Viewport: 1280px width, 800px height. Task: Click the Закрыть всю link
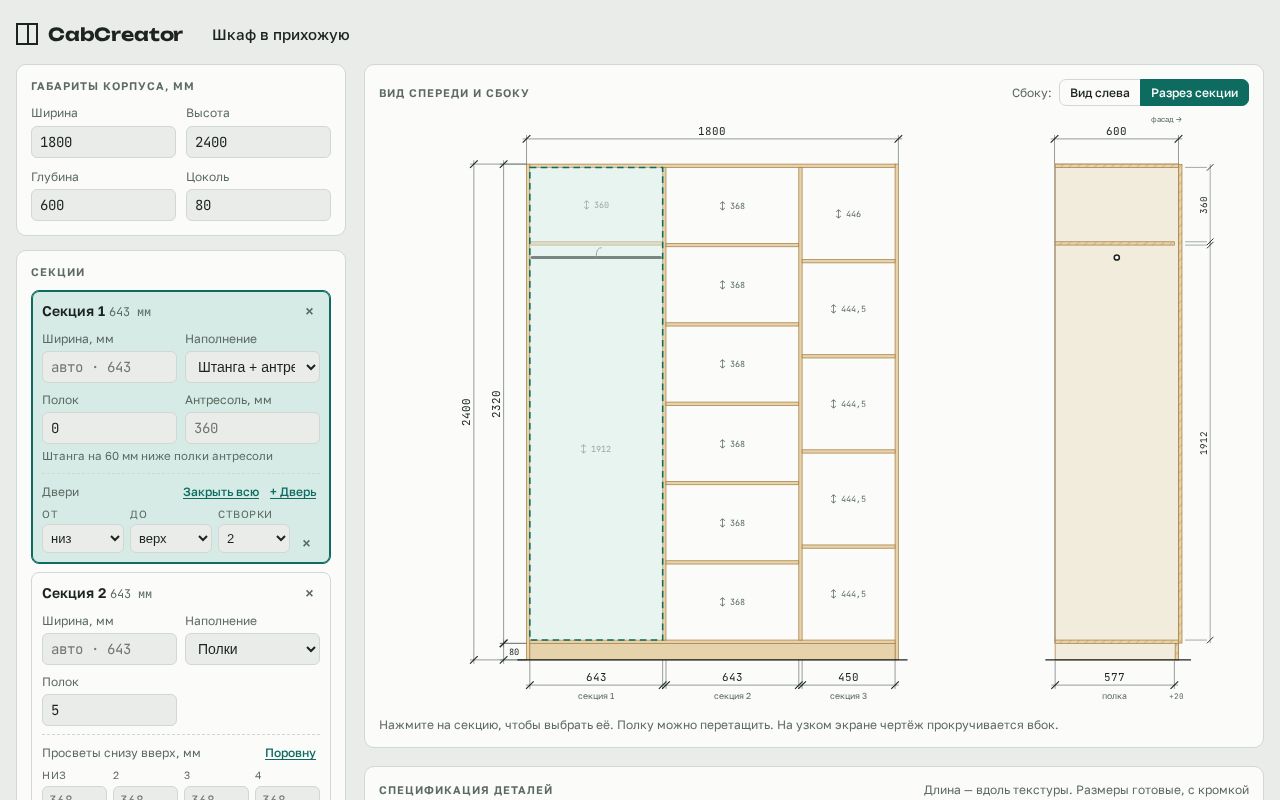point(221,492)
